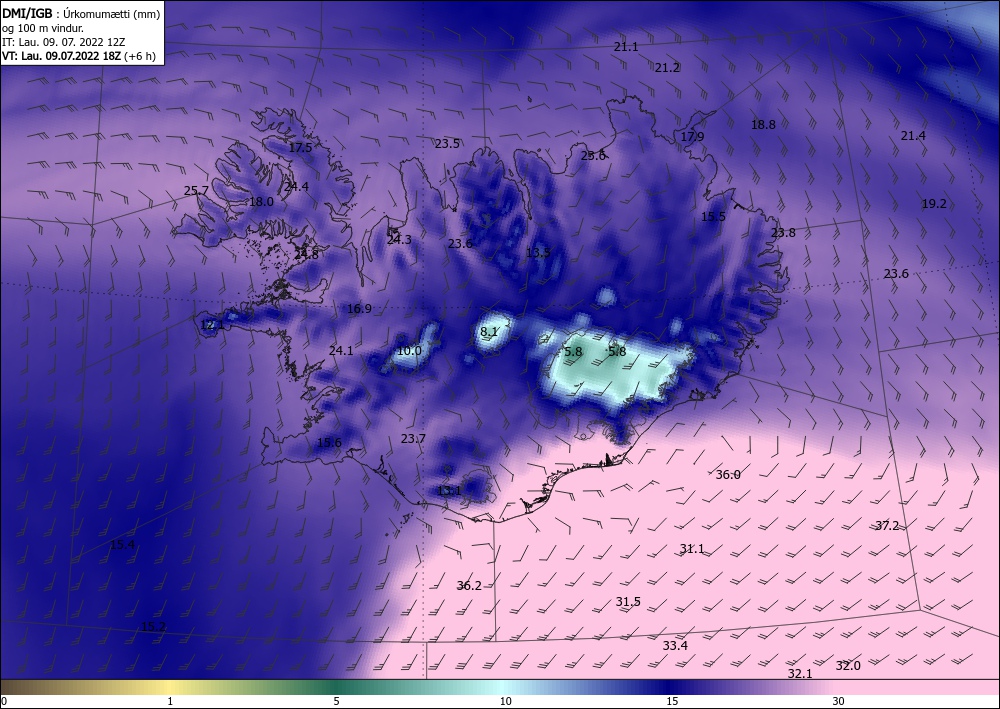Select the 37.2 value
The image size is (1000, 709).
[x=886, y=526]
